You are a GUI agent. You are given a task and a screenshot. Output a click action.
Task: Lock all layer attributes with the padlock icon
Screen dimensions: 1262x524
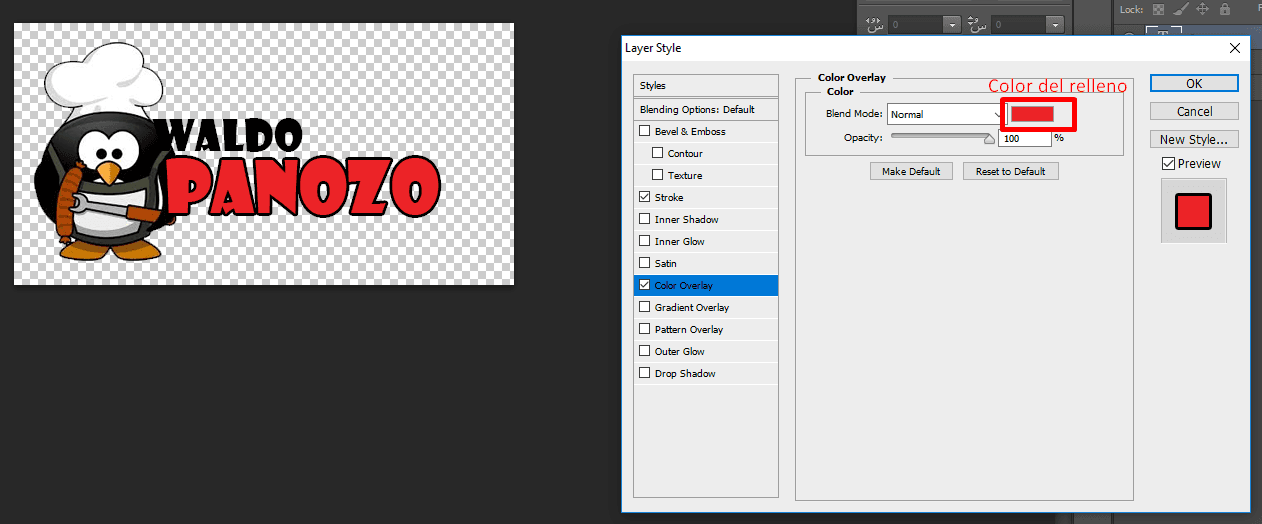[1225, 9]
